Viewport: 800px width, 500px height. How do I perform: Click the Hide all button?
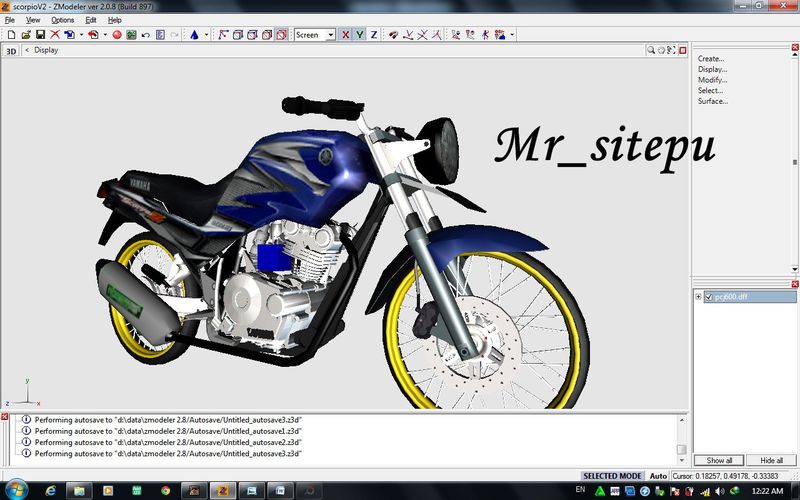[x=771, y=460]
